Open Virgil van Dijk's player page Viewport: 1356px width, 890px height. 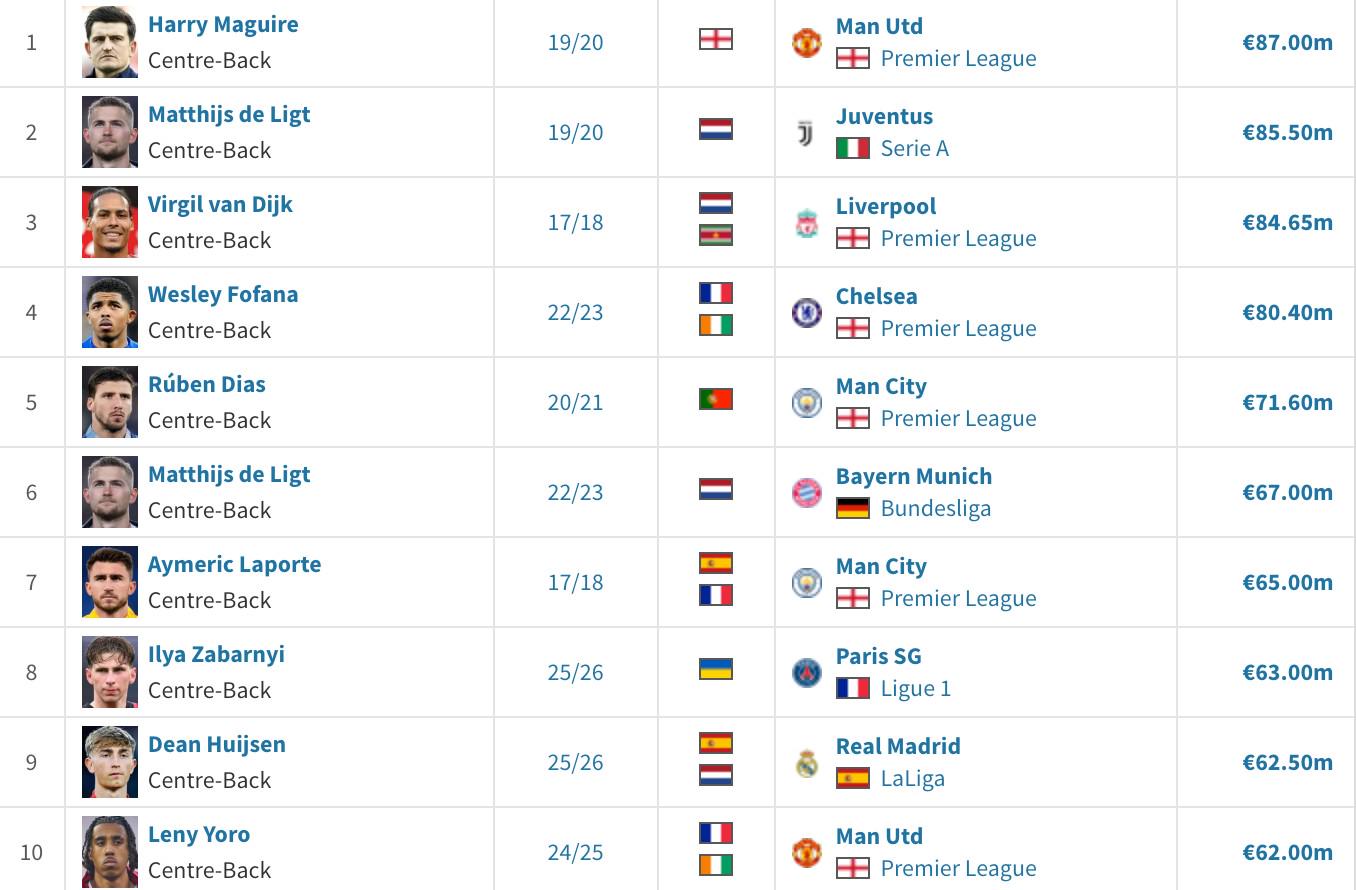click(220, 204)
